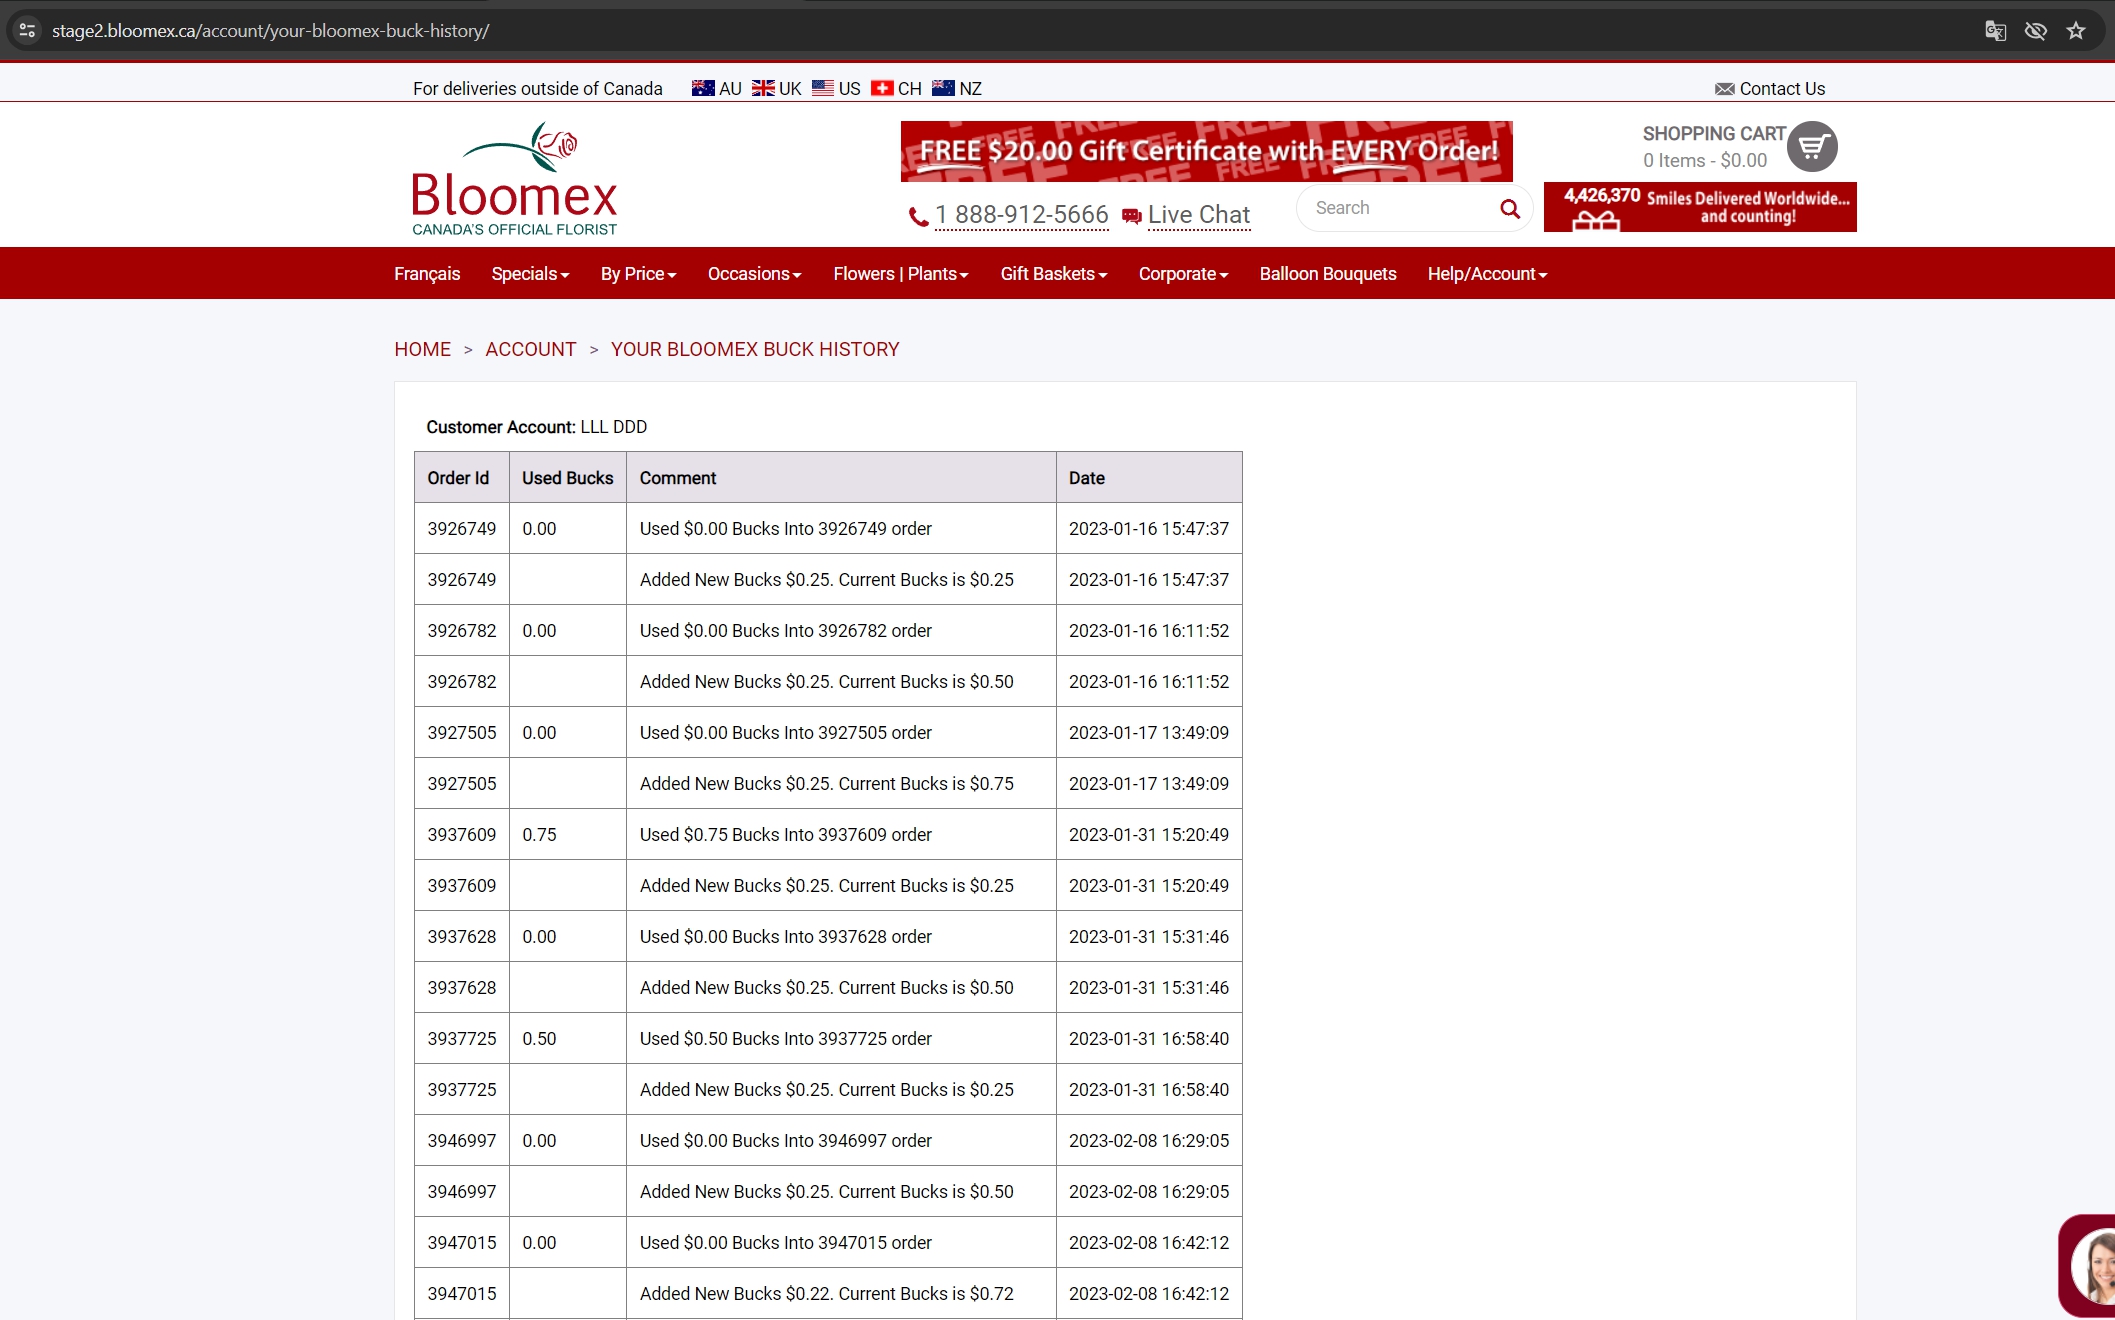
Task: Click the search magnifier icon
Action: point(1510,209)
